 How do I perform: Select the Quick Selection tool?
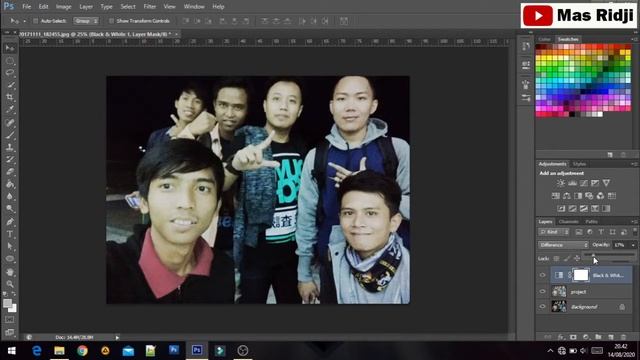pyautogui.click(x=10, y=85)
